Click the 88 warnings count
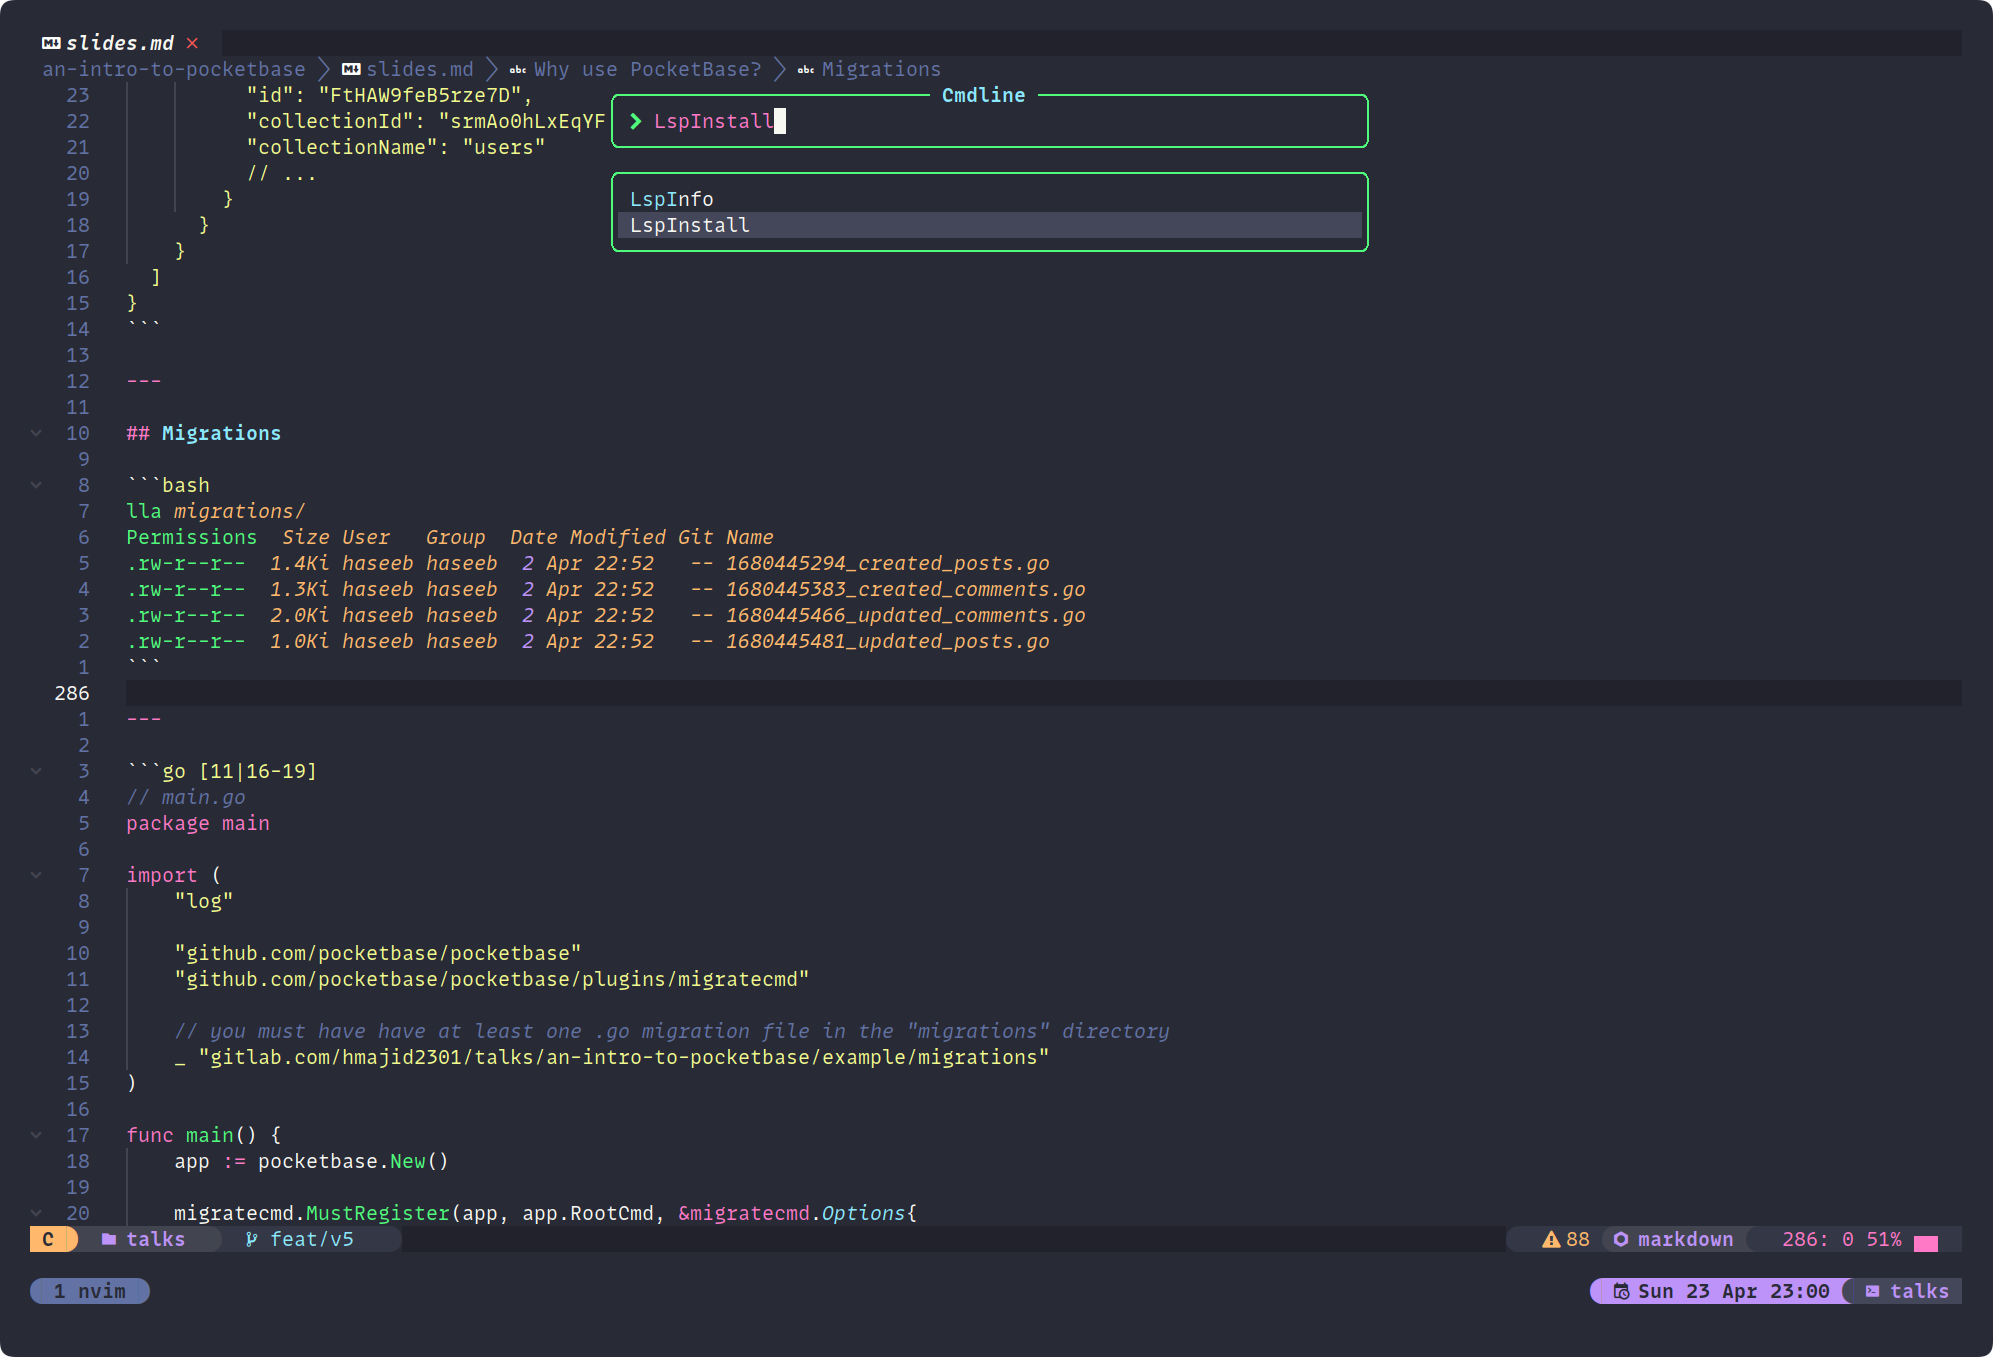The width and height of the screenshot is (1993, 1357). [1578, 1239]
